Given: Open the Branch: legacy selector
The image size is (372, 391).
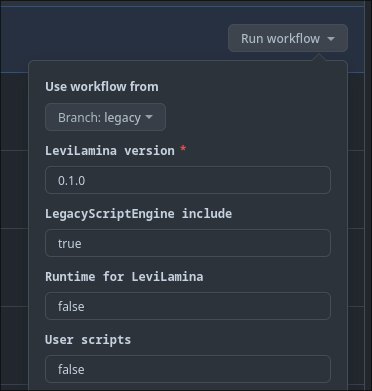Looking at the screenshot, I should [105, 117].
